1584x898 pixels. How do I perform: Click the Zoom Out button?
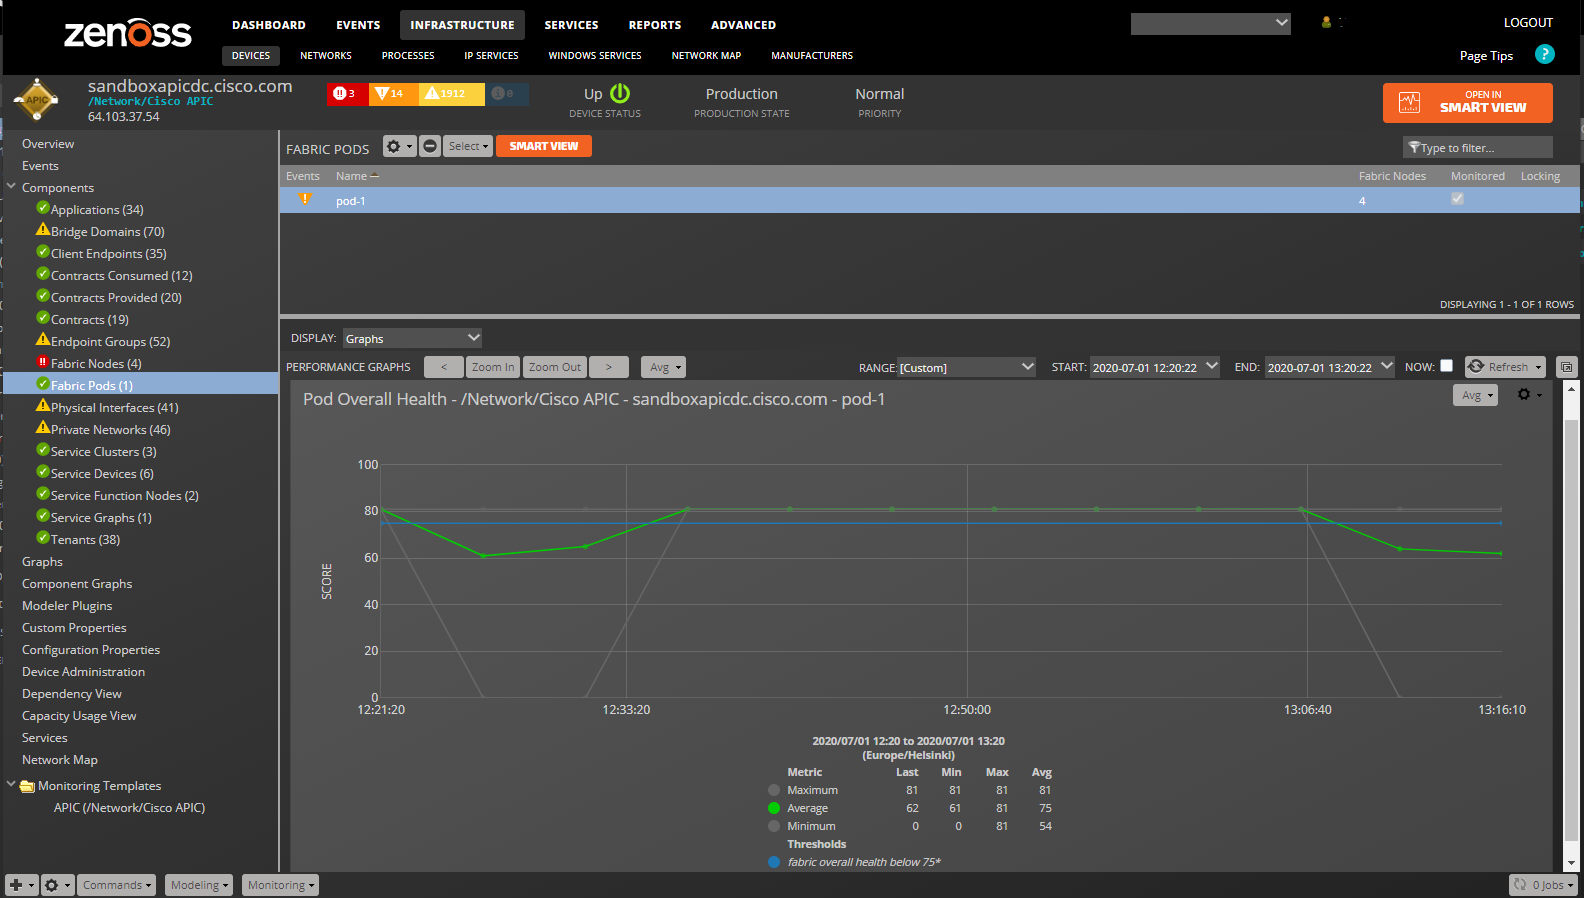point(555,367)
